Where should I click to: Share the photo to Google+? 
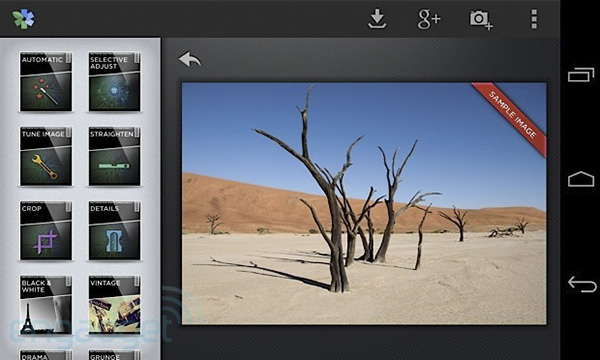(x=429, y=19)
